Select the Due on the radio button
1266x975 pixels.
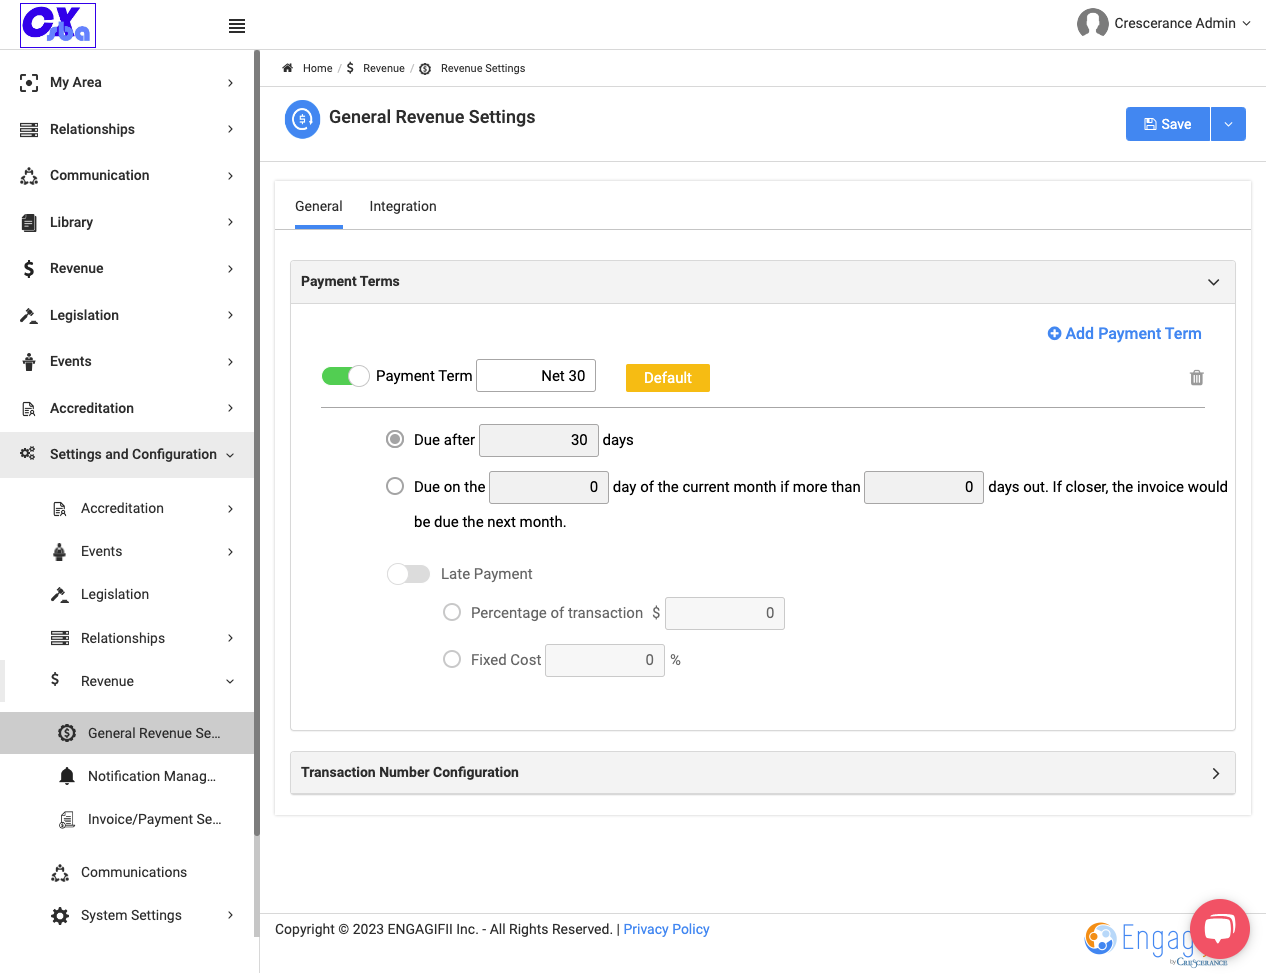(x=395, y=486)
